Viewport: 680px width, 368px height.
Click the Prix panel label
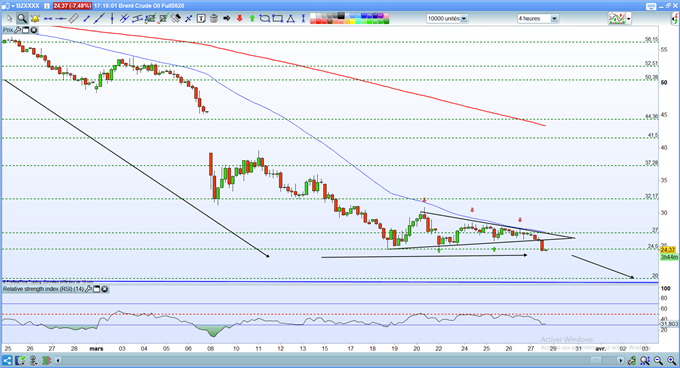(7, 30)
